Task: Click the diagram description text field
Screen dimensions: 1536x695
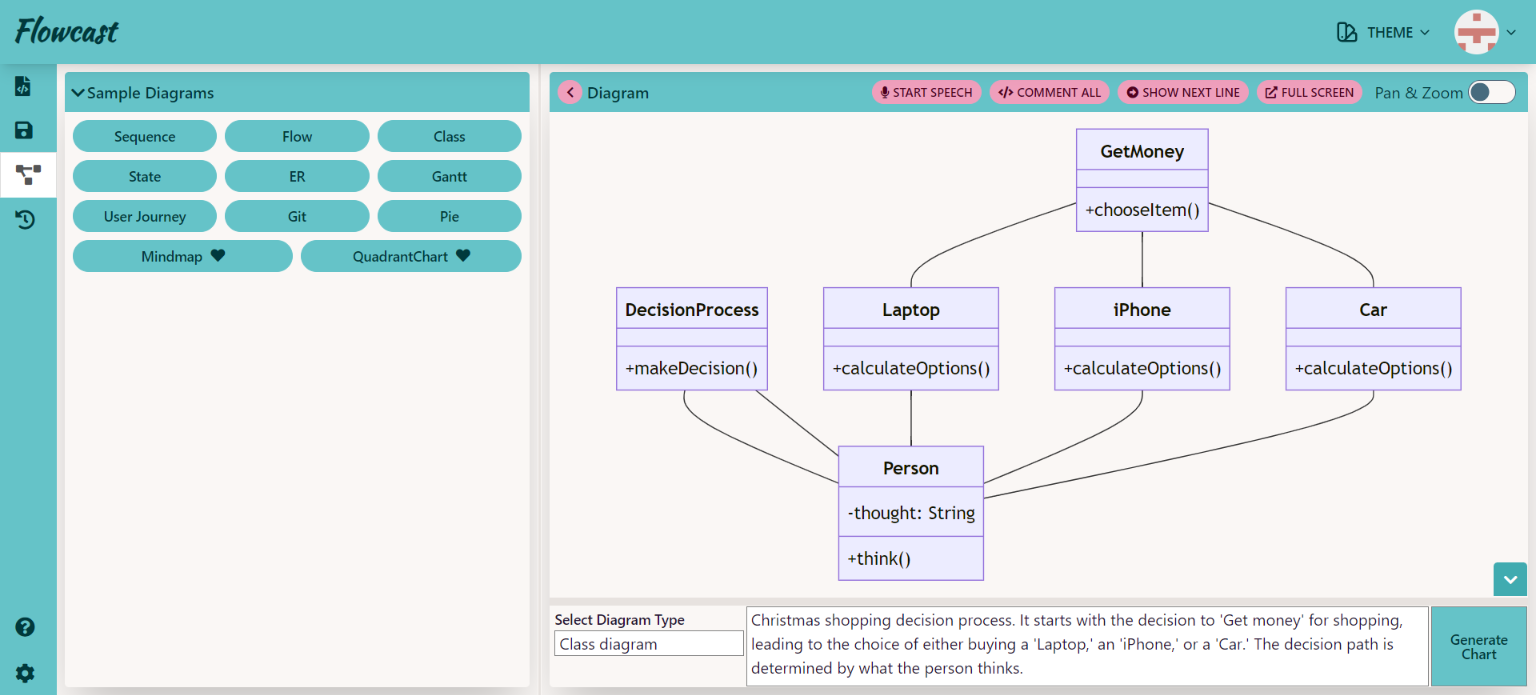Action: click(x=1086, y=645)
